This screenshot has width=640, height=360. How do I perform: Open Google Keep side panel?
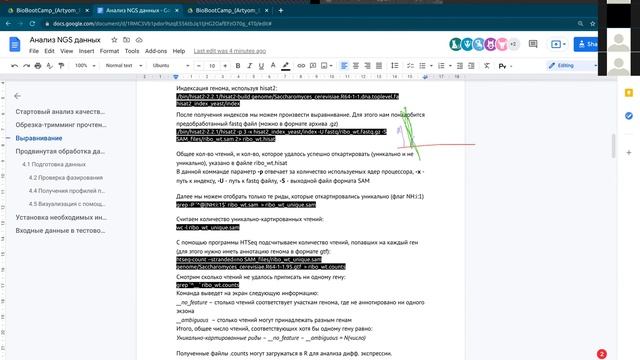click(x=629, y=93)
